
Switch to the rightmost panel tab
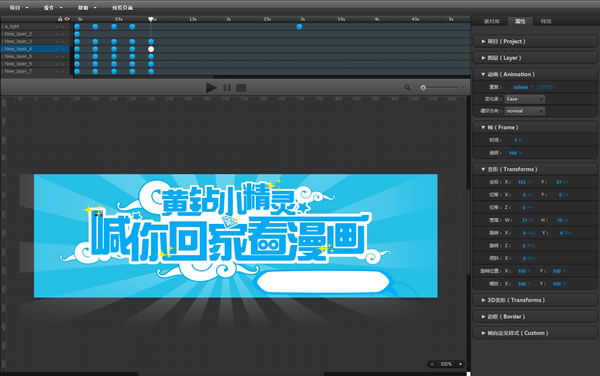click(x=546, y=21)
